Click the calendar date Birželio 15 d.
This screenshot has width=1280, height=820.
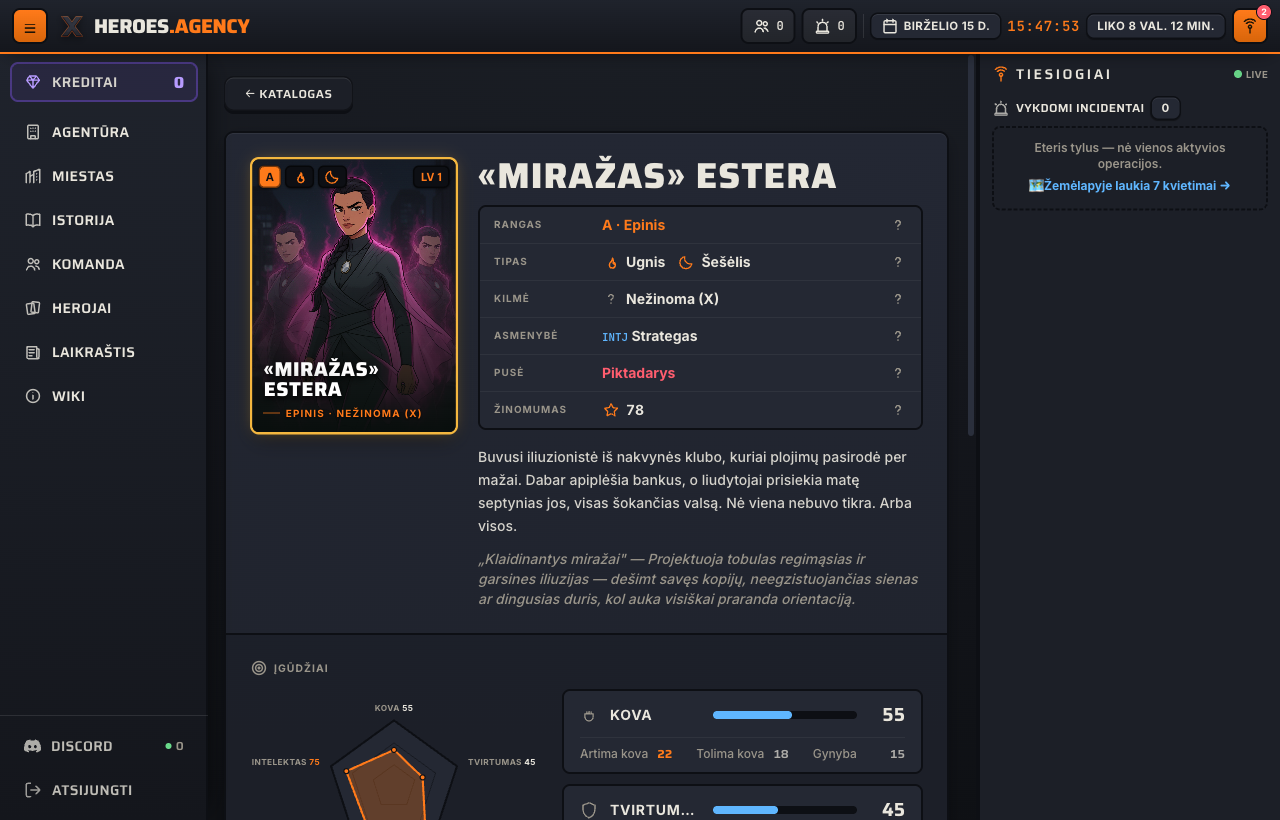pos(935,26)
